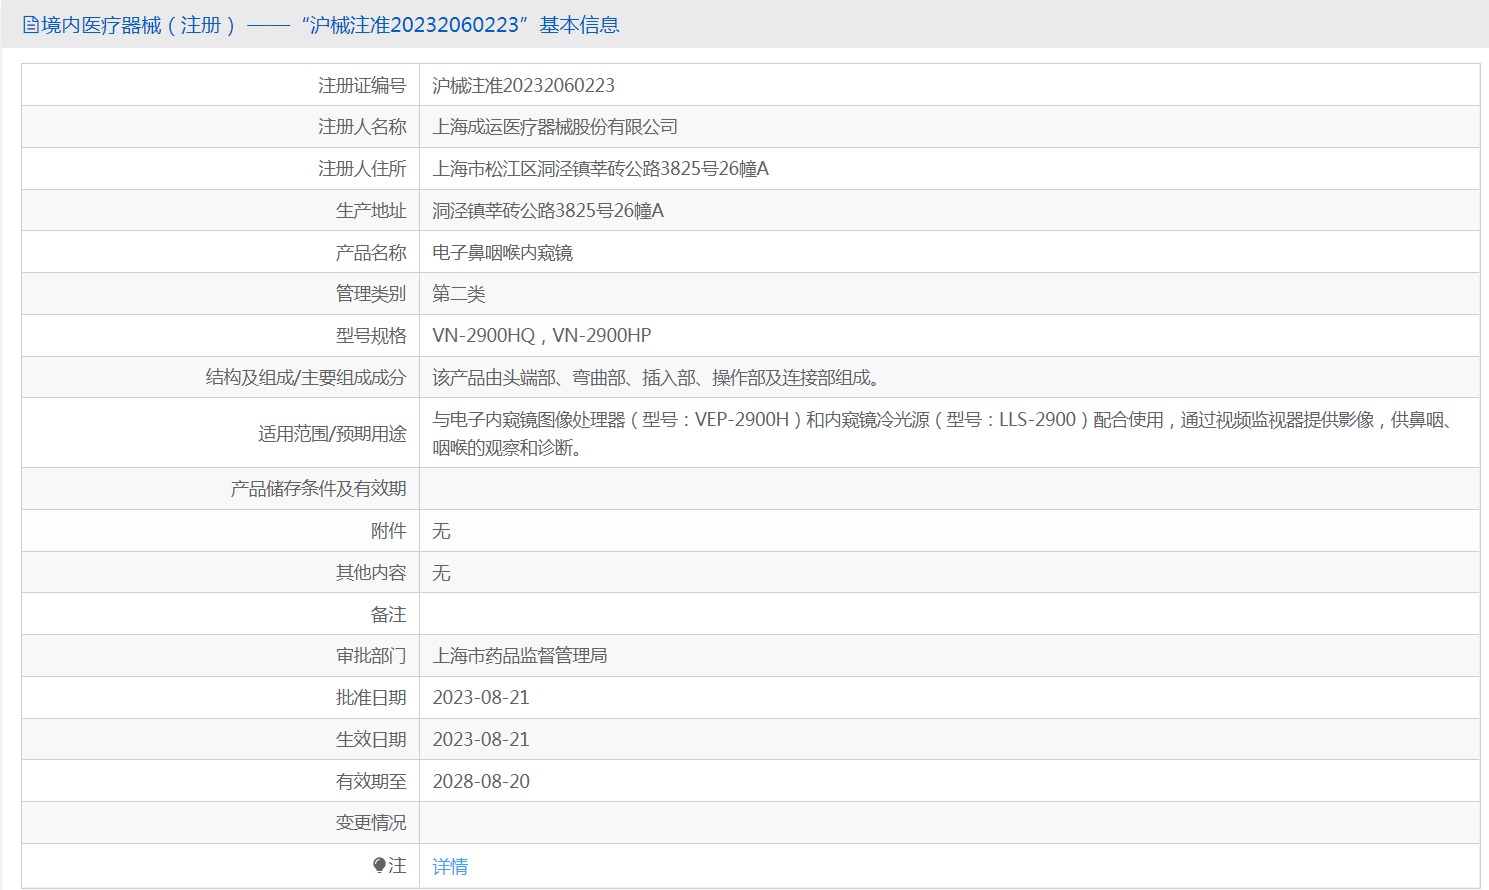
Task: Select the expiry date 2028-08-20
Action: (481, 782)
